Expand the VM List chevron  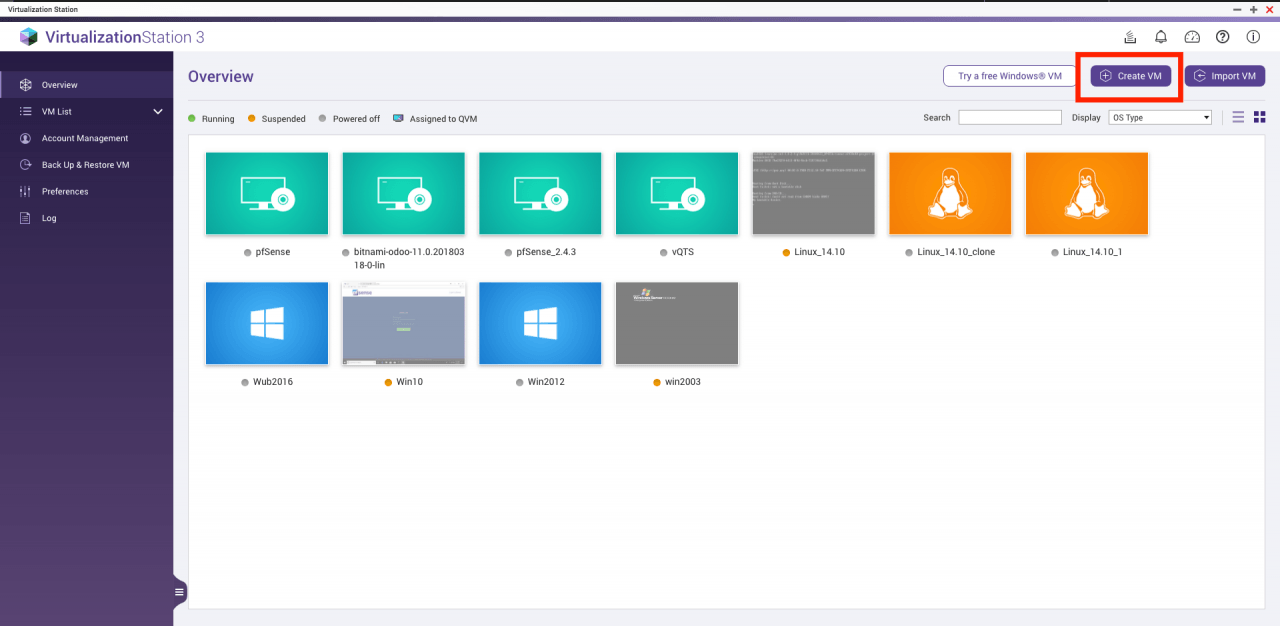[157, 112]
